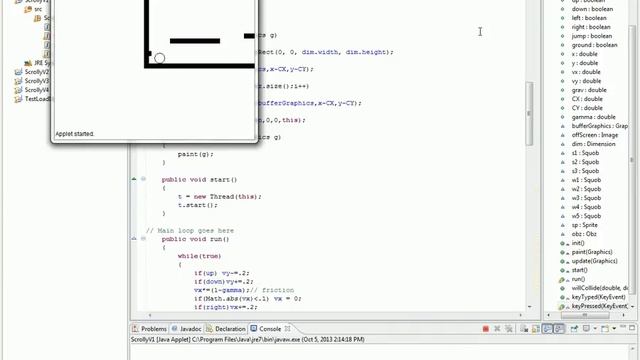
Task: Select 'sp : Sprite' in Outline
Action: click(584, 225)
